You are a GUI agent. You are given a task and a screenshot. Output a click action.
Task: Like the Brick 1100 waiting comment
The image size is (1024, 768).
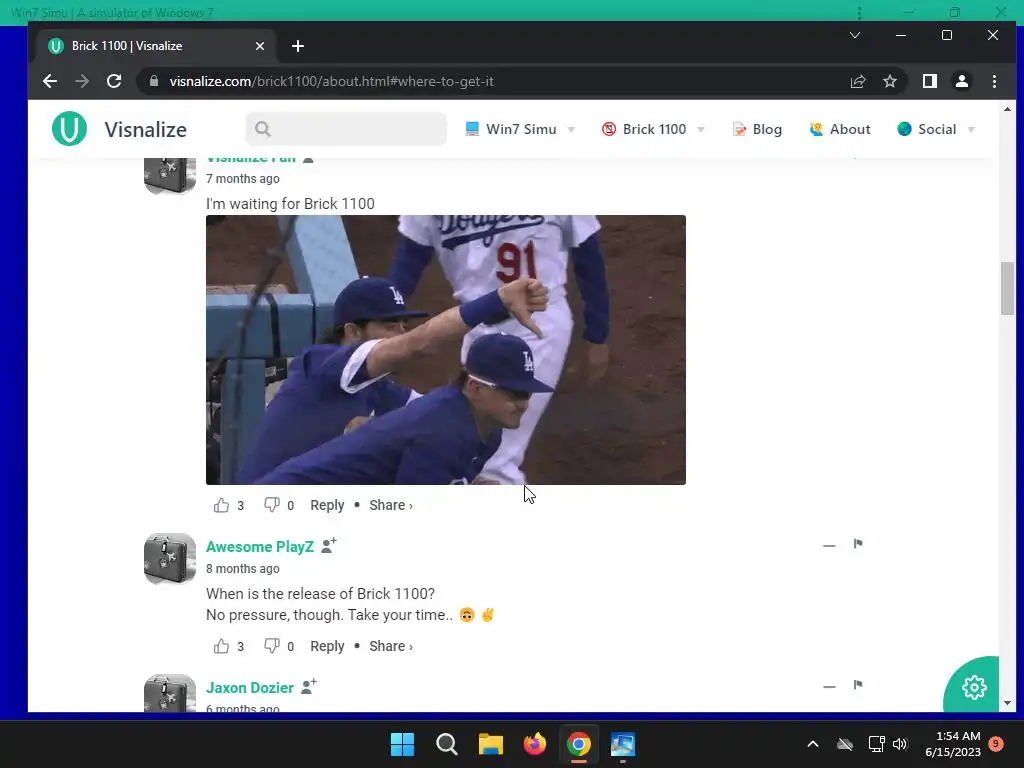pyautogui.click(x=221, y=505)
